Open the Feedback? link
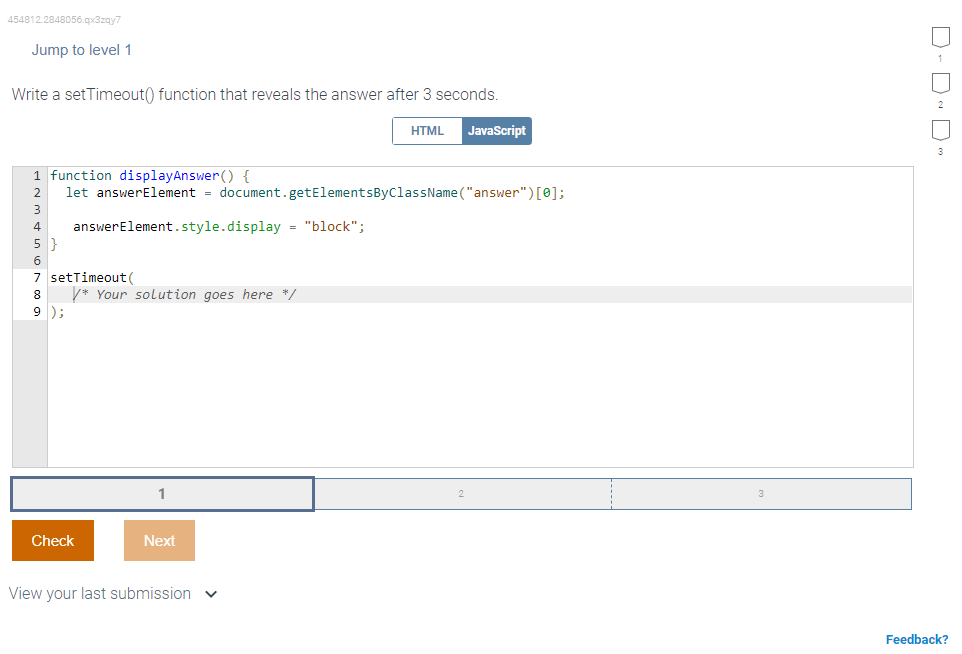 [x=917, y=639]
